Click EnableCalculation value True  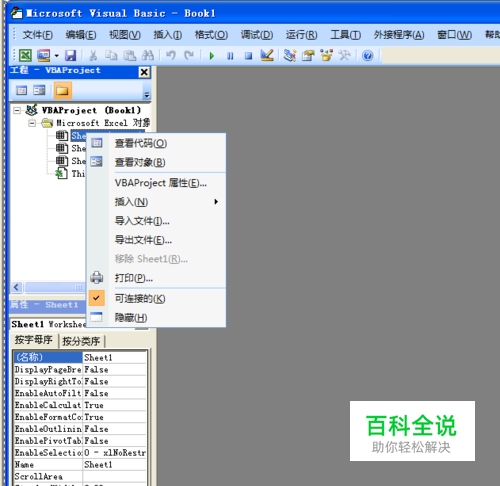pos(114,405)
